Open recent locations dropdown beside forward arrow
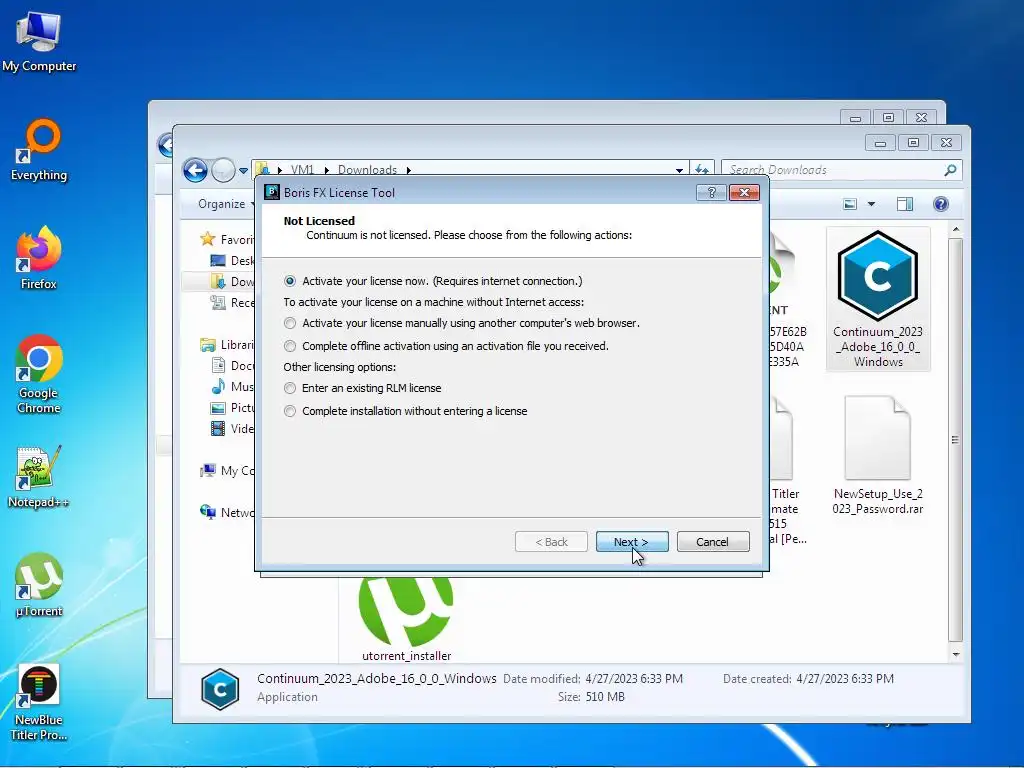This screenshot has width=1024, height=768. (243, 170)
